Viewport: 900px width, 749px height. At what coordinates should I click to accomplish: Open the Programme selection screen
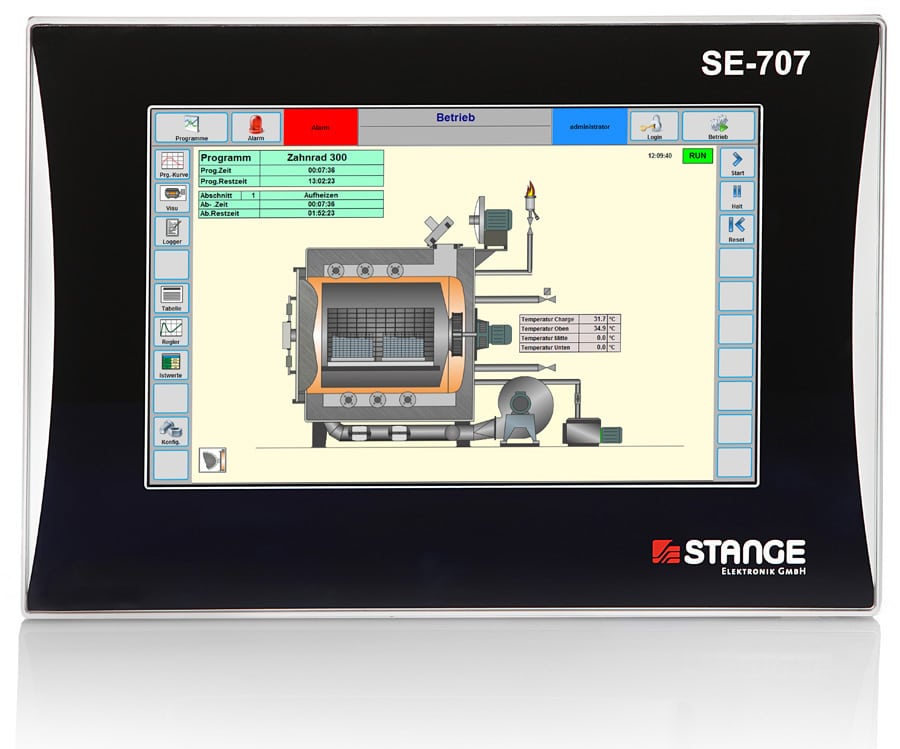pyautogui.click(x=192, y=125)
